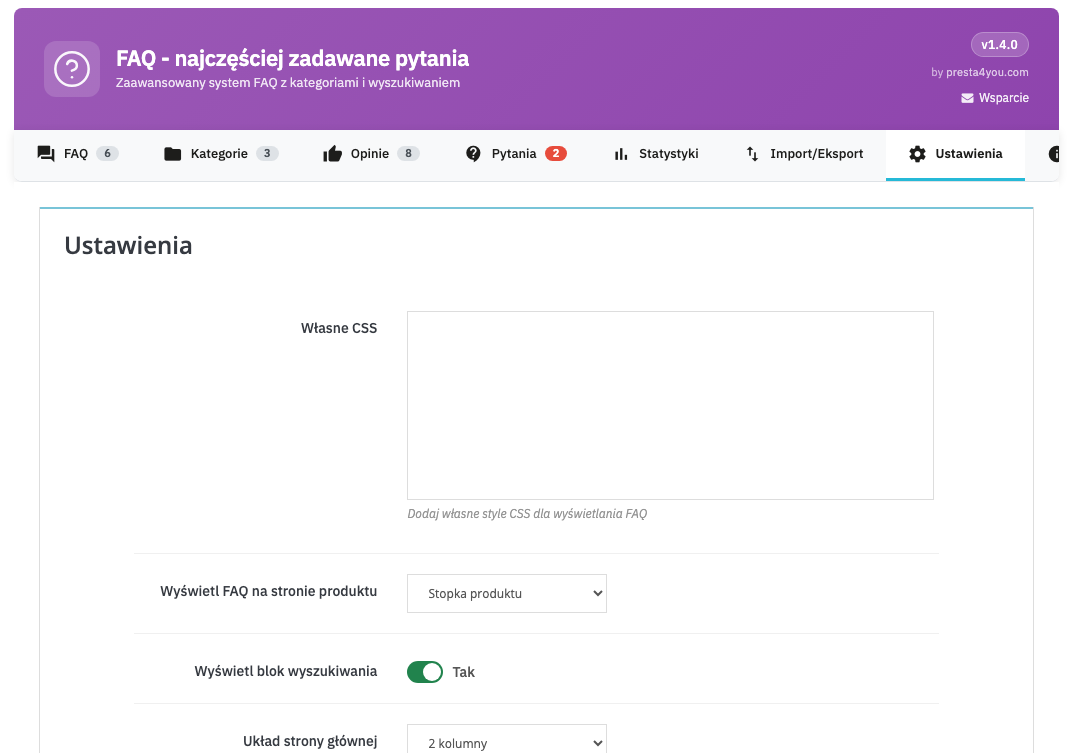Click the 'Tak' toggle state text

(x=464, y=673)
